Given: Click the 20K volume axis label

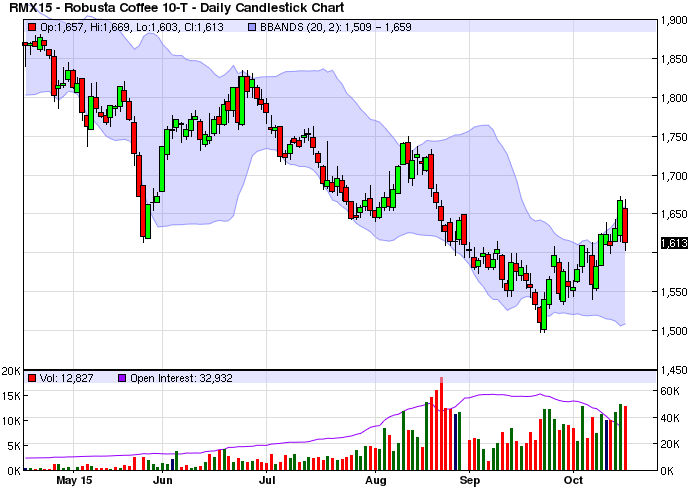Looking at the screenshot, I should coord(12,371).
